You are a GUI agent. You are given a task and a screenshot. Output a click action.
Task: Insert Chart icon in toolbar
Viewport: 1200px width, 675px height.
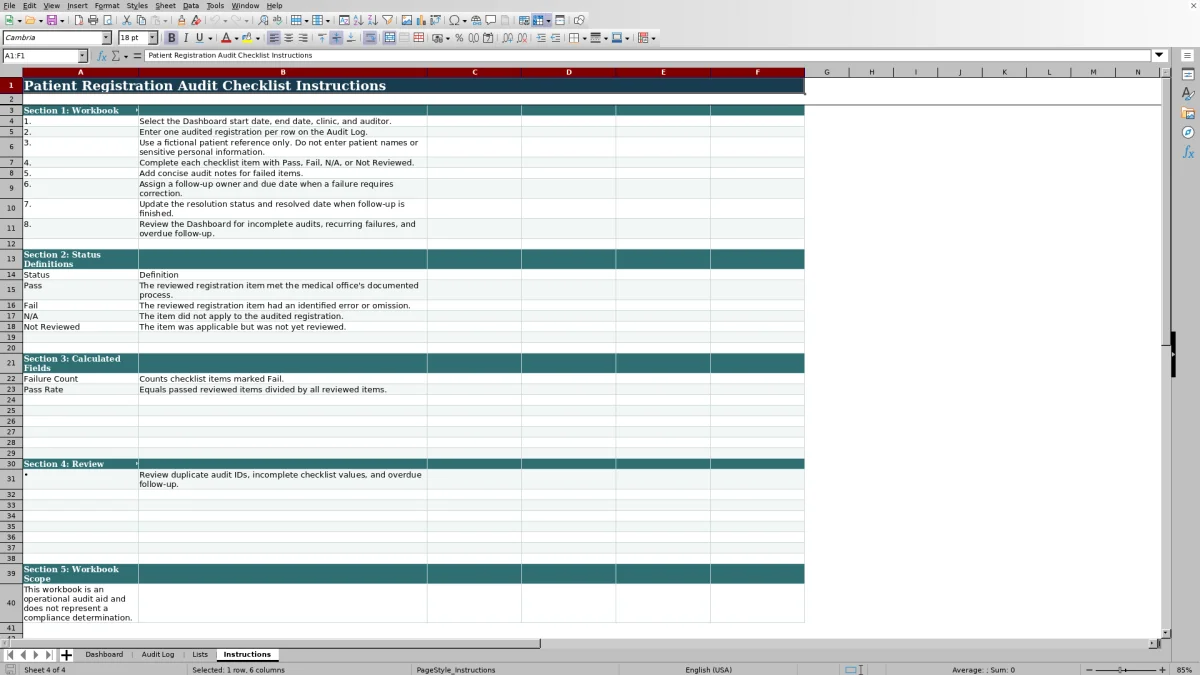(x=421, y=20)
